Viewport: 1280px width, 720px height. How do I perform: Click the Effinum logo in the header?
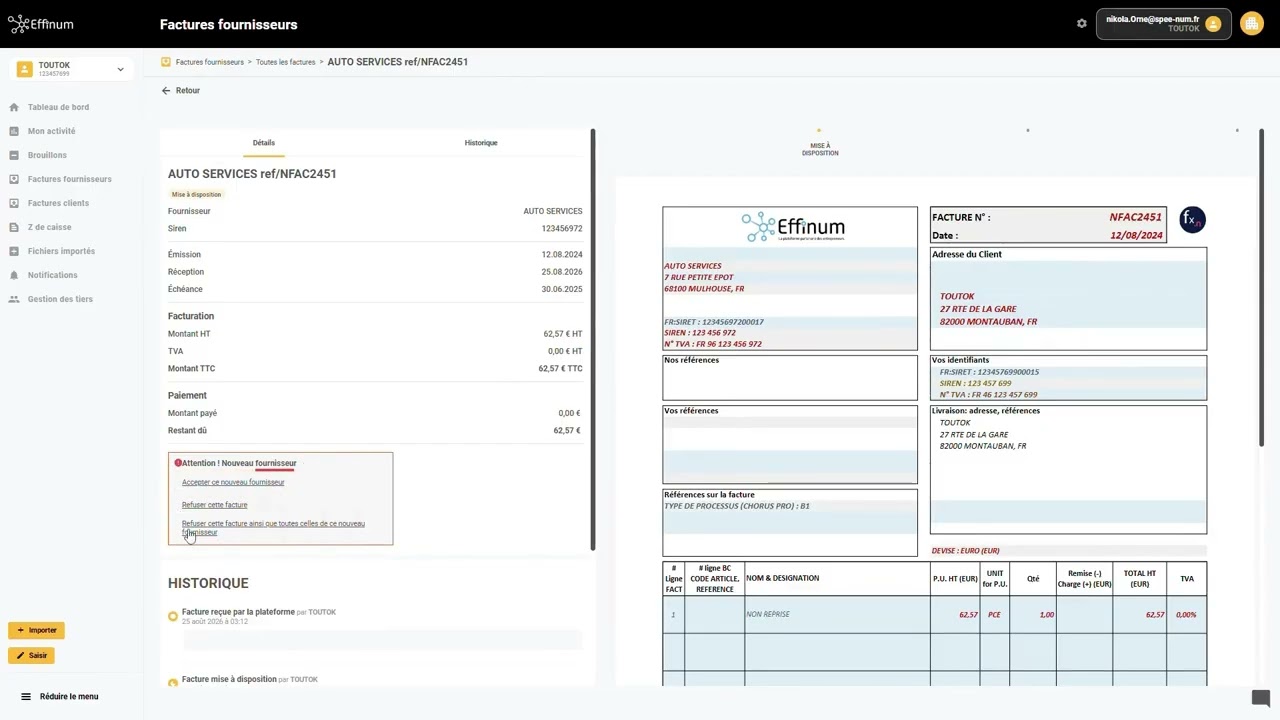pos(40,24)
